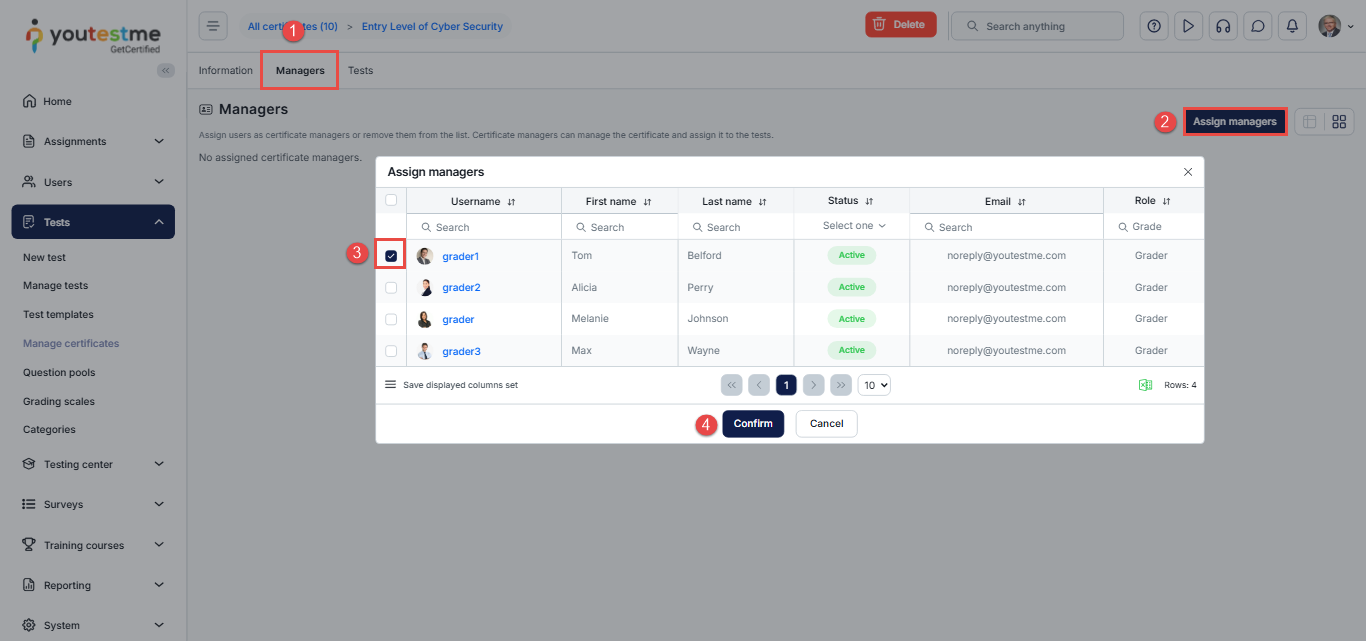
Task: Check the grader2 row checkbox
Action: click(x=391, y=288)
